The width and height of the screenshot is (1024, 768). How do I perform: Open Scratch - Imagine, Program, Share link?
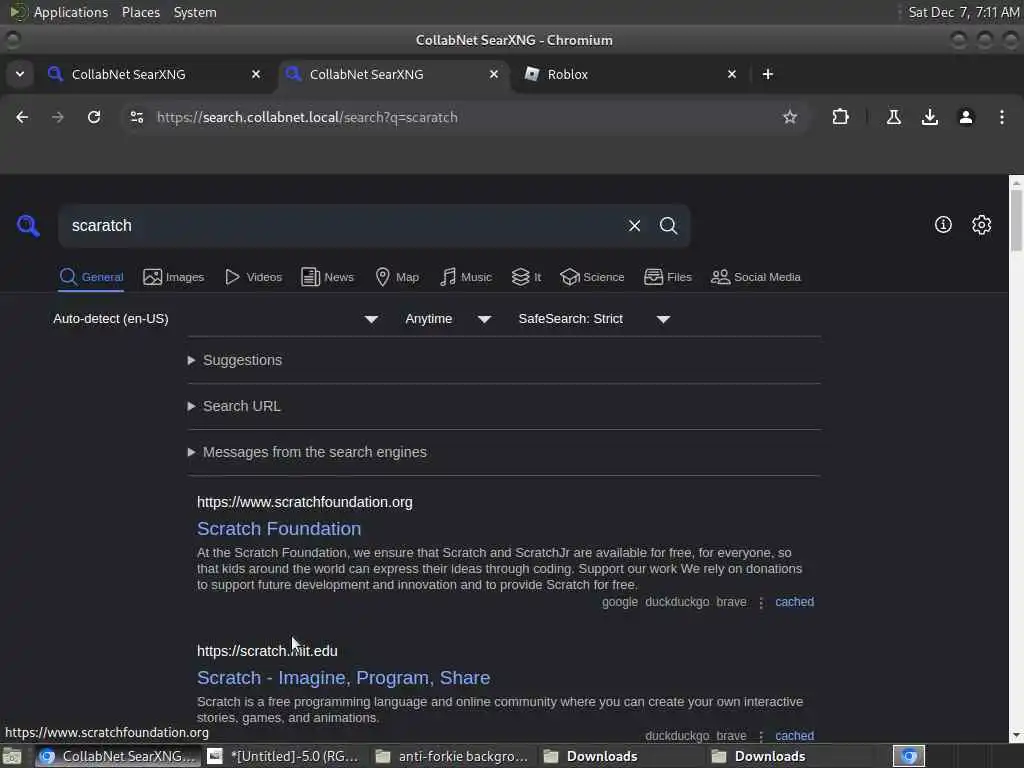[x=344, y=678]
